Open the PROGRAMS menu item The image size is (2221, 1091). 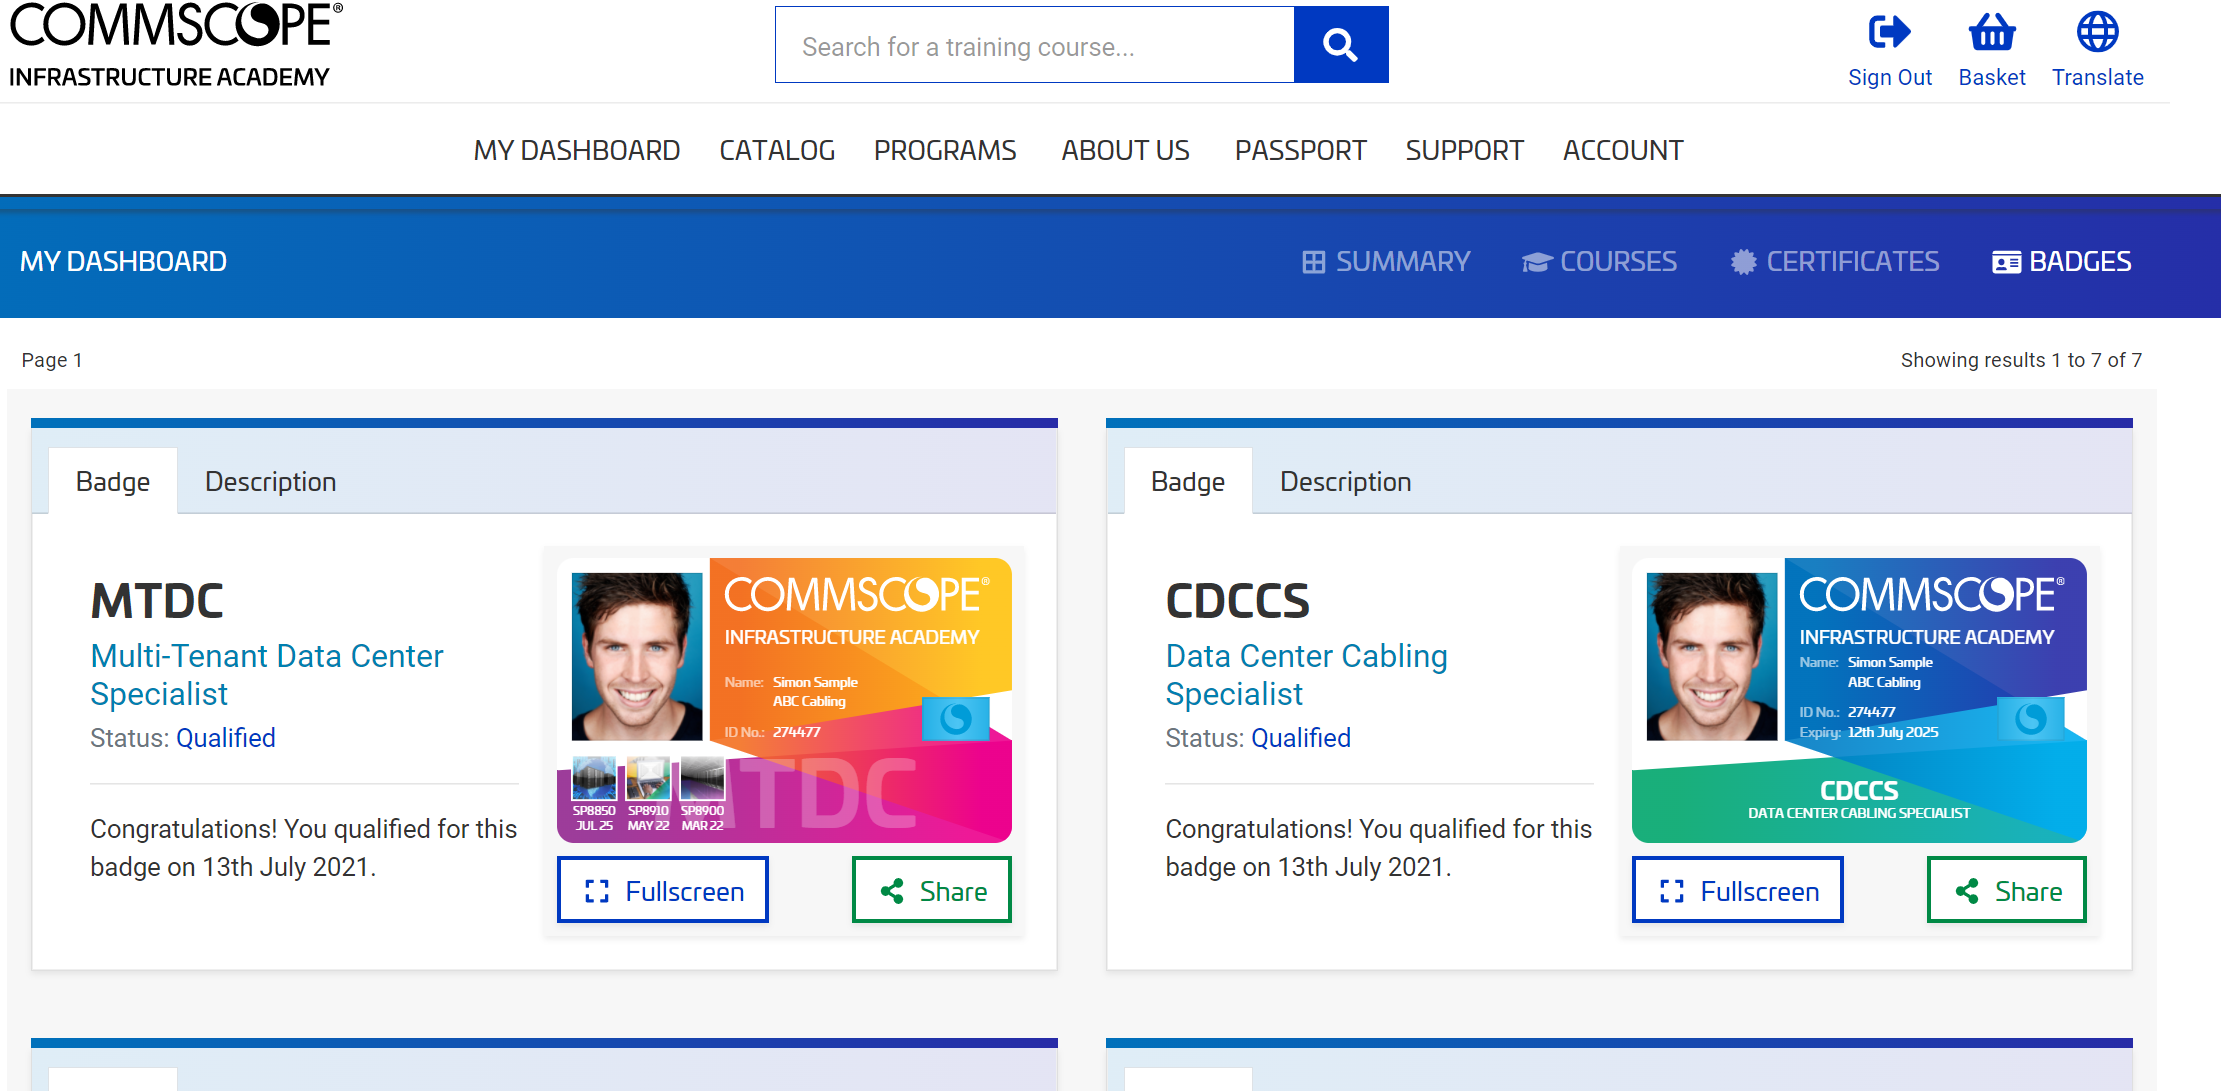[945, 150]
